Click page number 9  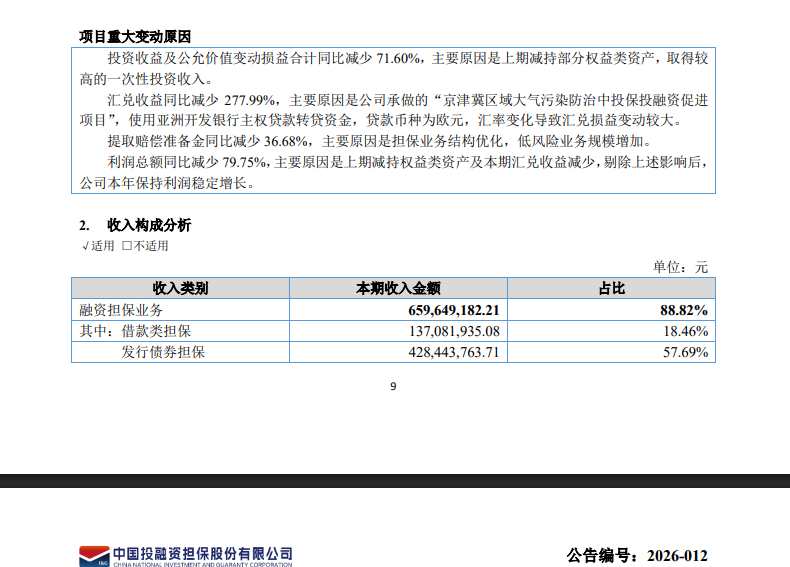[393, 387]
